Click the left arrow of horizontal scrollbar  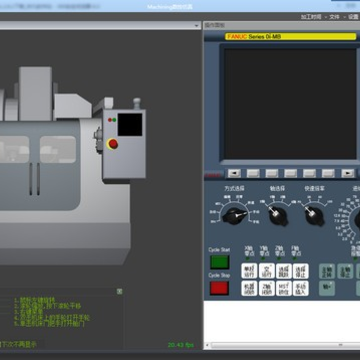(207, 345)
